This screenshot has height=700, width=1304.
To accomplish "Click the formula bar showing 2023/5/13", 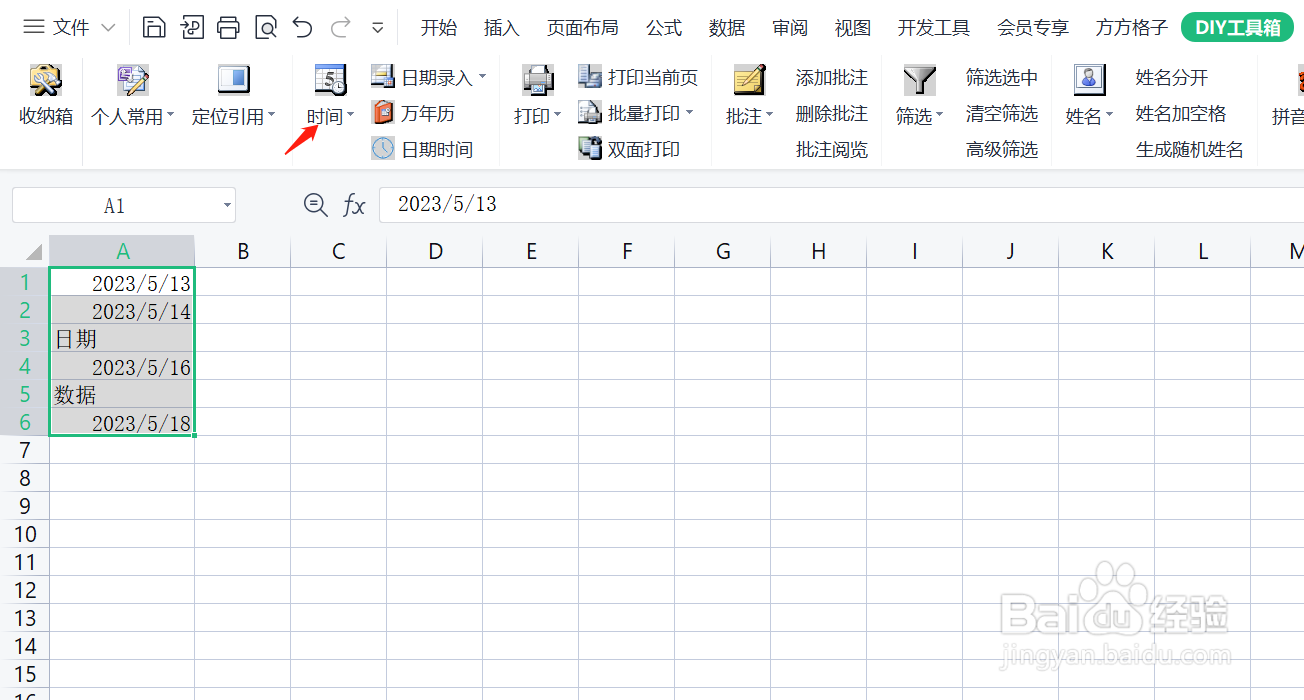I will click(841, 205).
